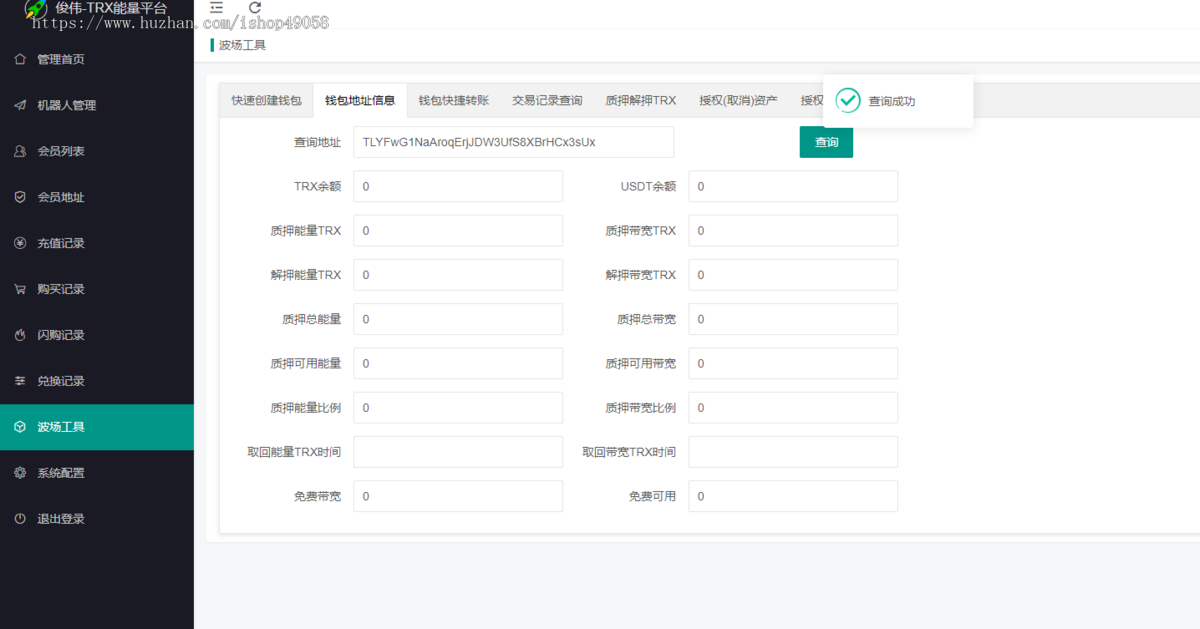1200x629 pixels.
Task: Click the rocket logo icon
Action: (35, 9)
